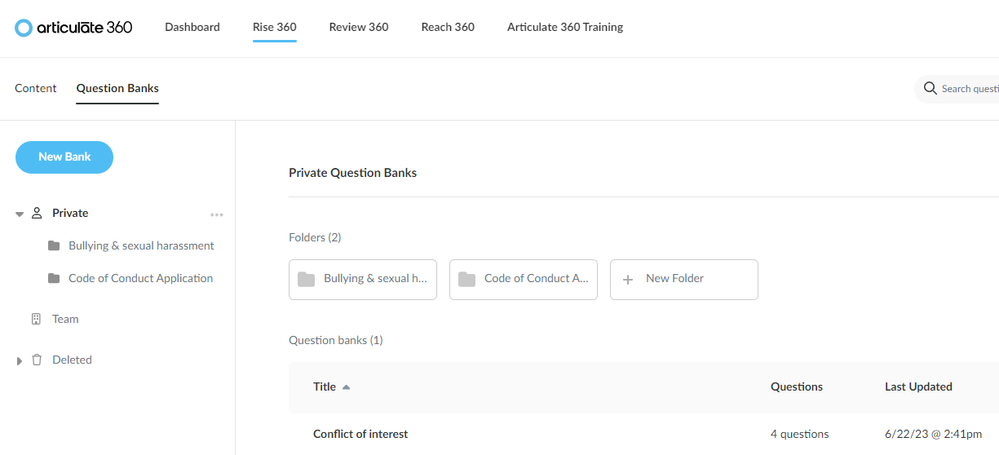
Task: Click the search questions input field
Action: pyautogui.click(x=968, y=89)
